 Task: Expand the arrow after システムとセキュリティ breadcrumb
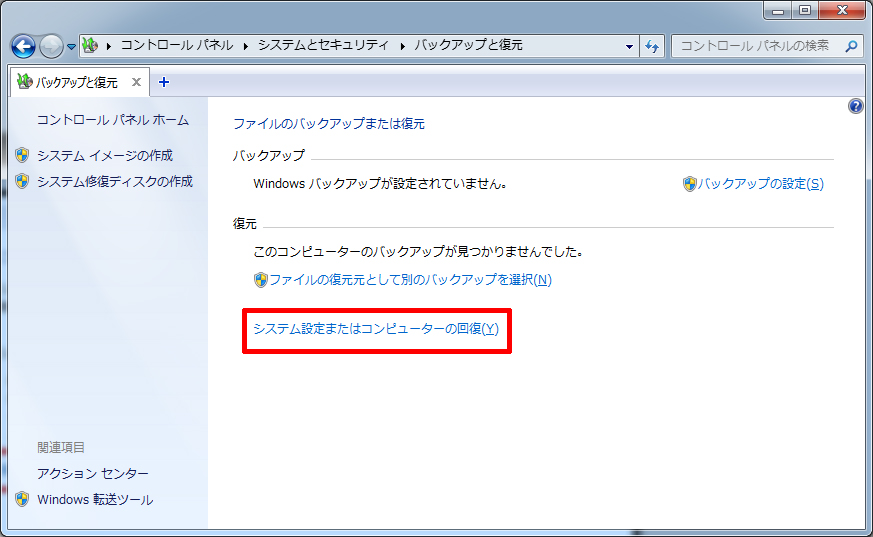(x=403, y=46)
